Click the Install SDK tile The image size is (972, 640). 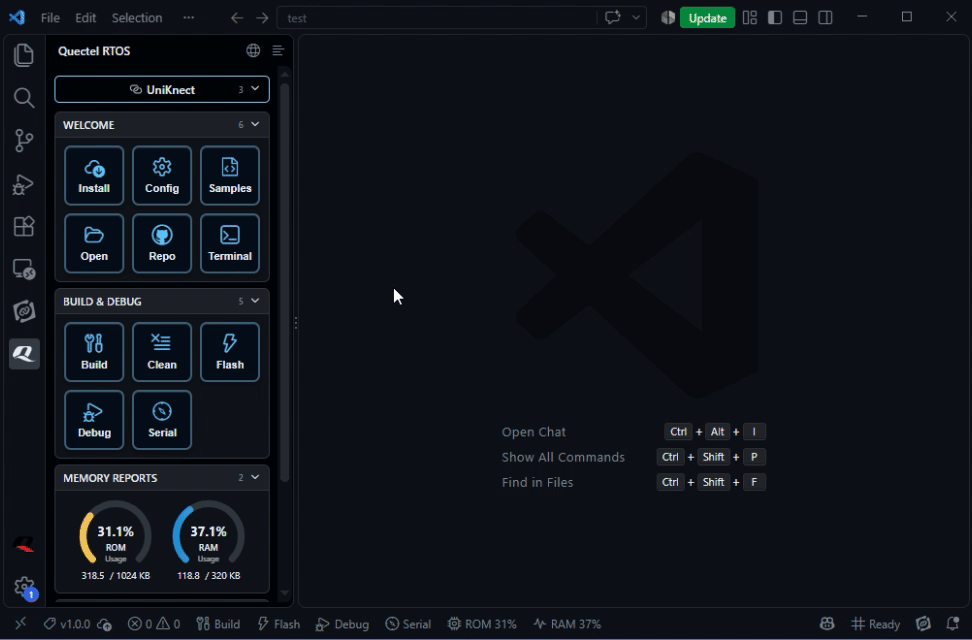click(94, 176)
